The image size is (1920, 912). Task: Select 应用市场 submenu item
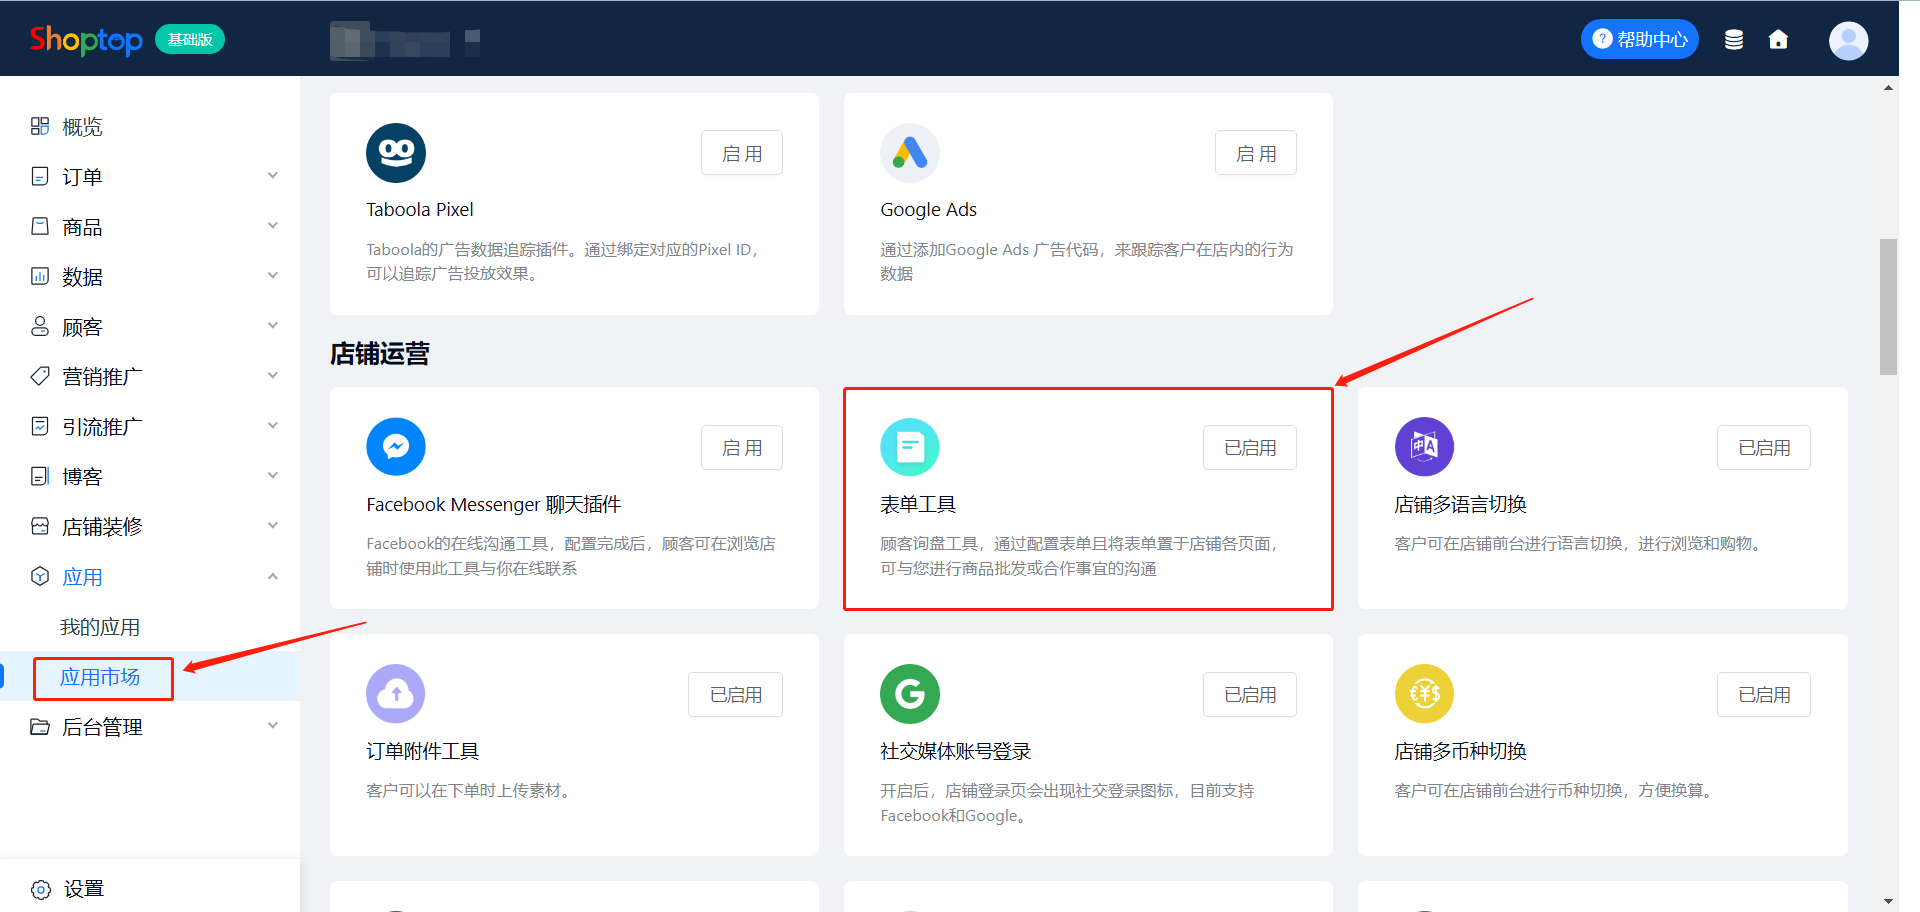click(x=150, y=677)
